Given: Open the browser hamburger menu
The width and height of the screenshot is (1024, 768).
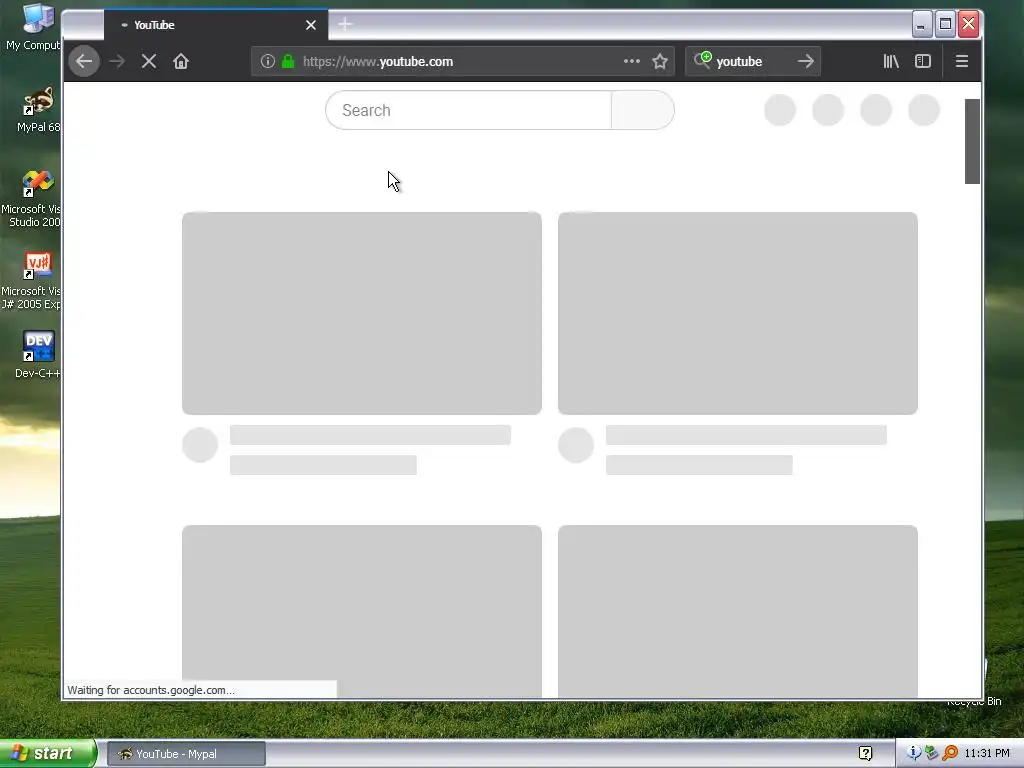Looking at the screenshot, I should click(x=962, y=61).
